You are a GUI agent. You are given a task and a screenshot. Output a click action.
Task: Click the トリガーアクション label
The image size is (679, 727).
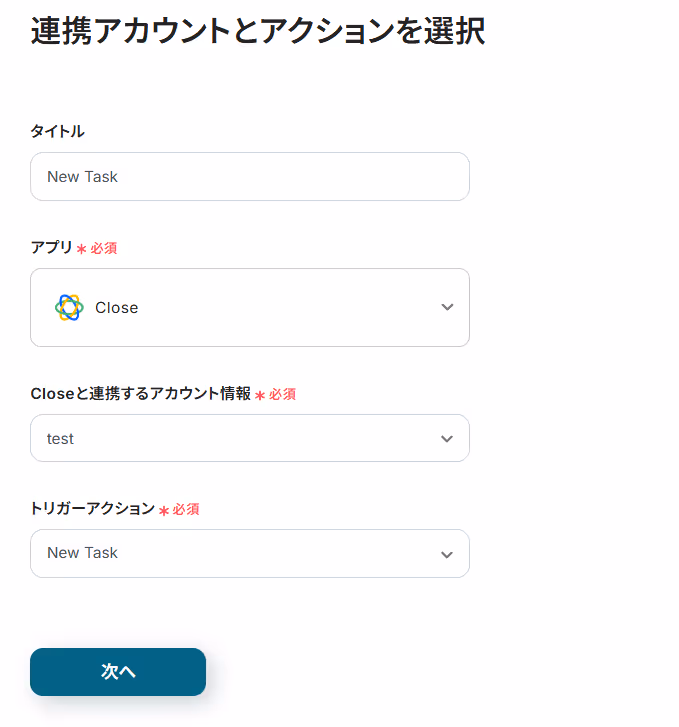coord(92,509)
